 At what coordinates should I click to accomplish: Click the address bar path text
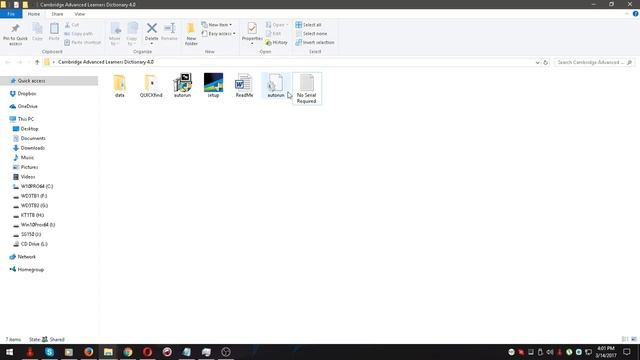coord(106,62)
